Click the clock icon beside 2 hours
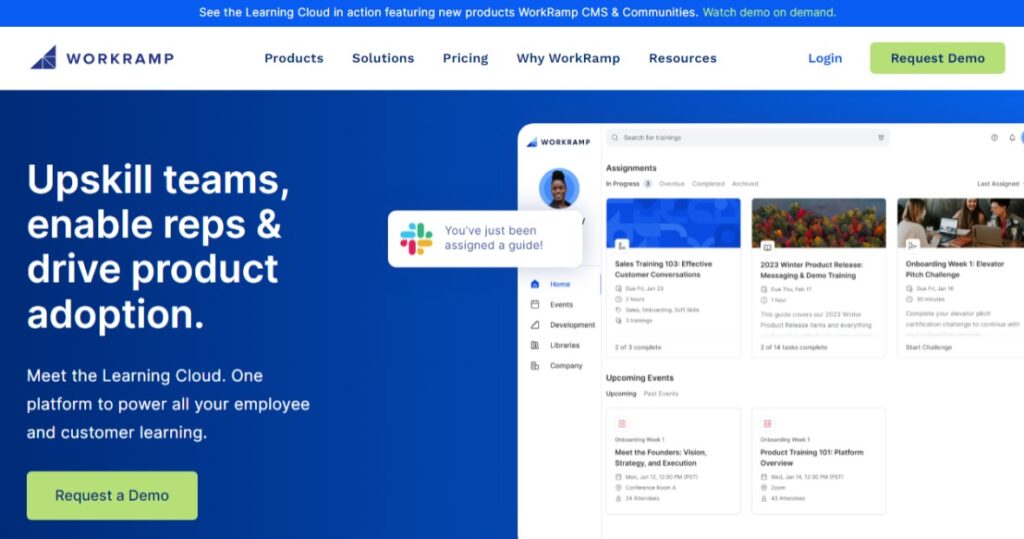Screen dimensions: 1024x539 pyautogui.click(x=618, y=299)
